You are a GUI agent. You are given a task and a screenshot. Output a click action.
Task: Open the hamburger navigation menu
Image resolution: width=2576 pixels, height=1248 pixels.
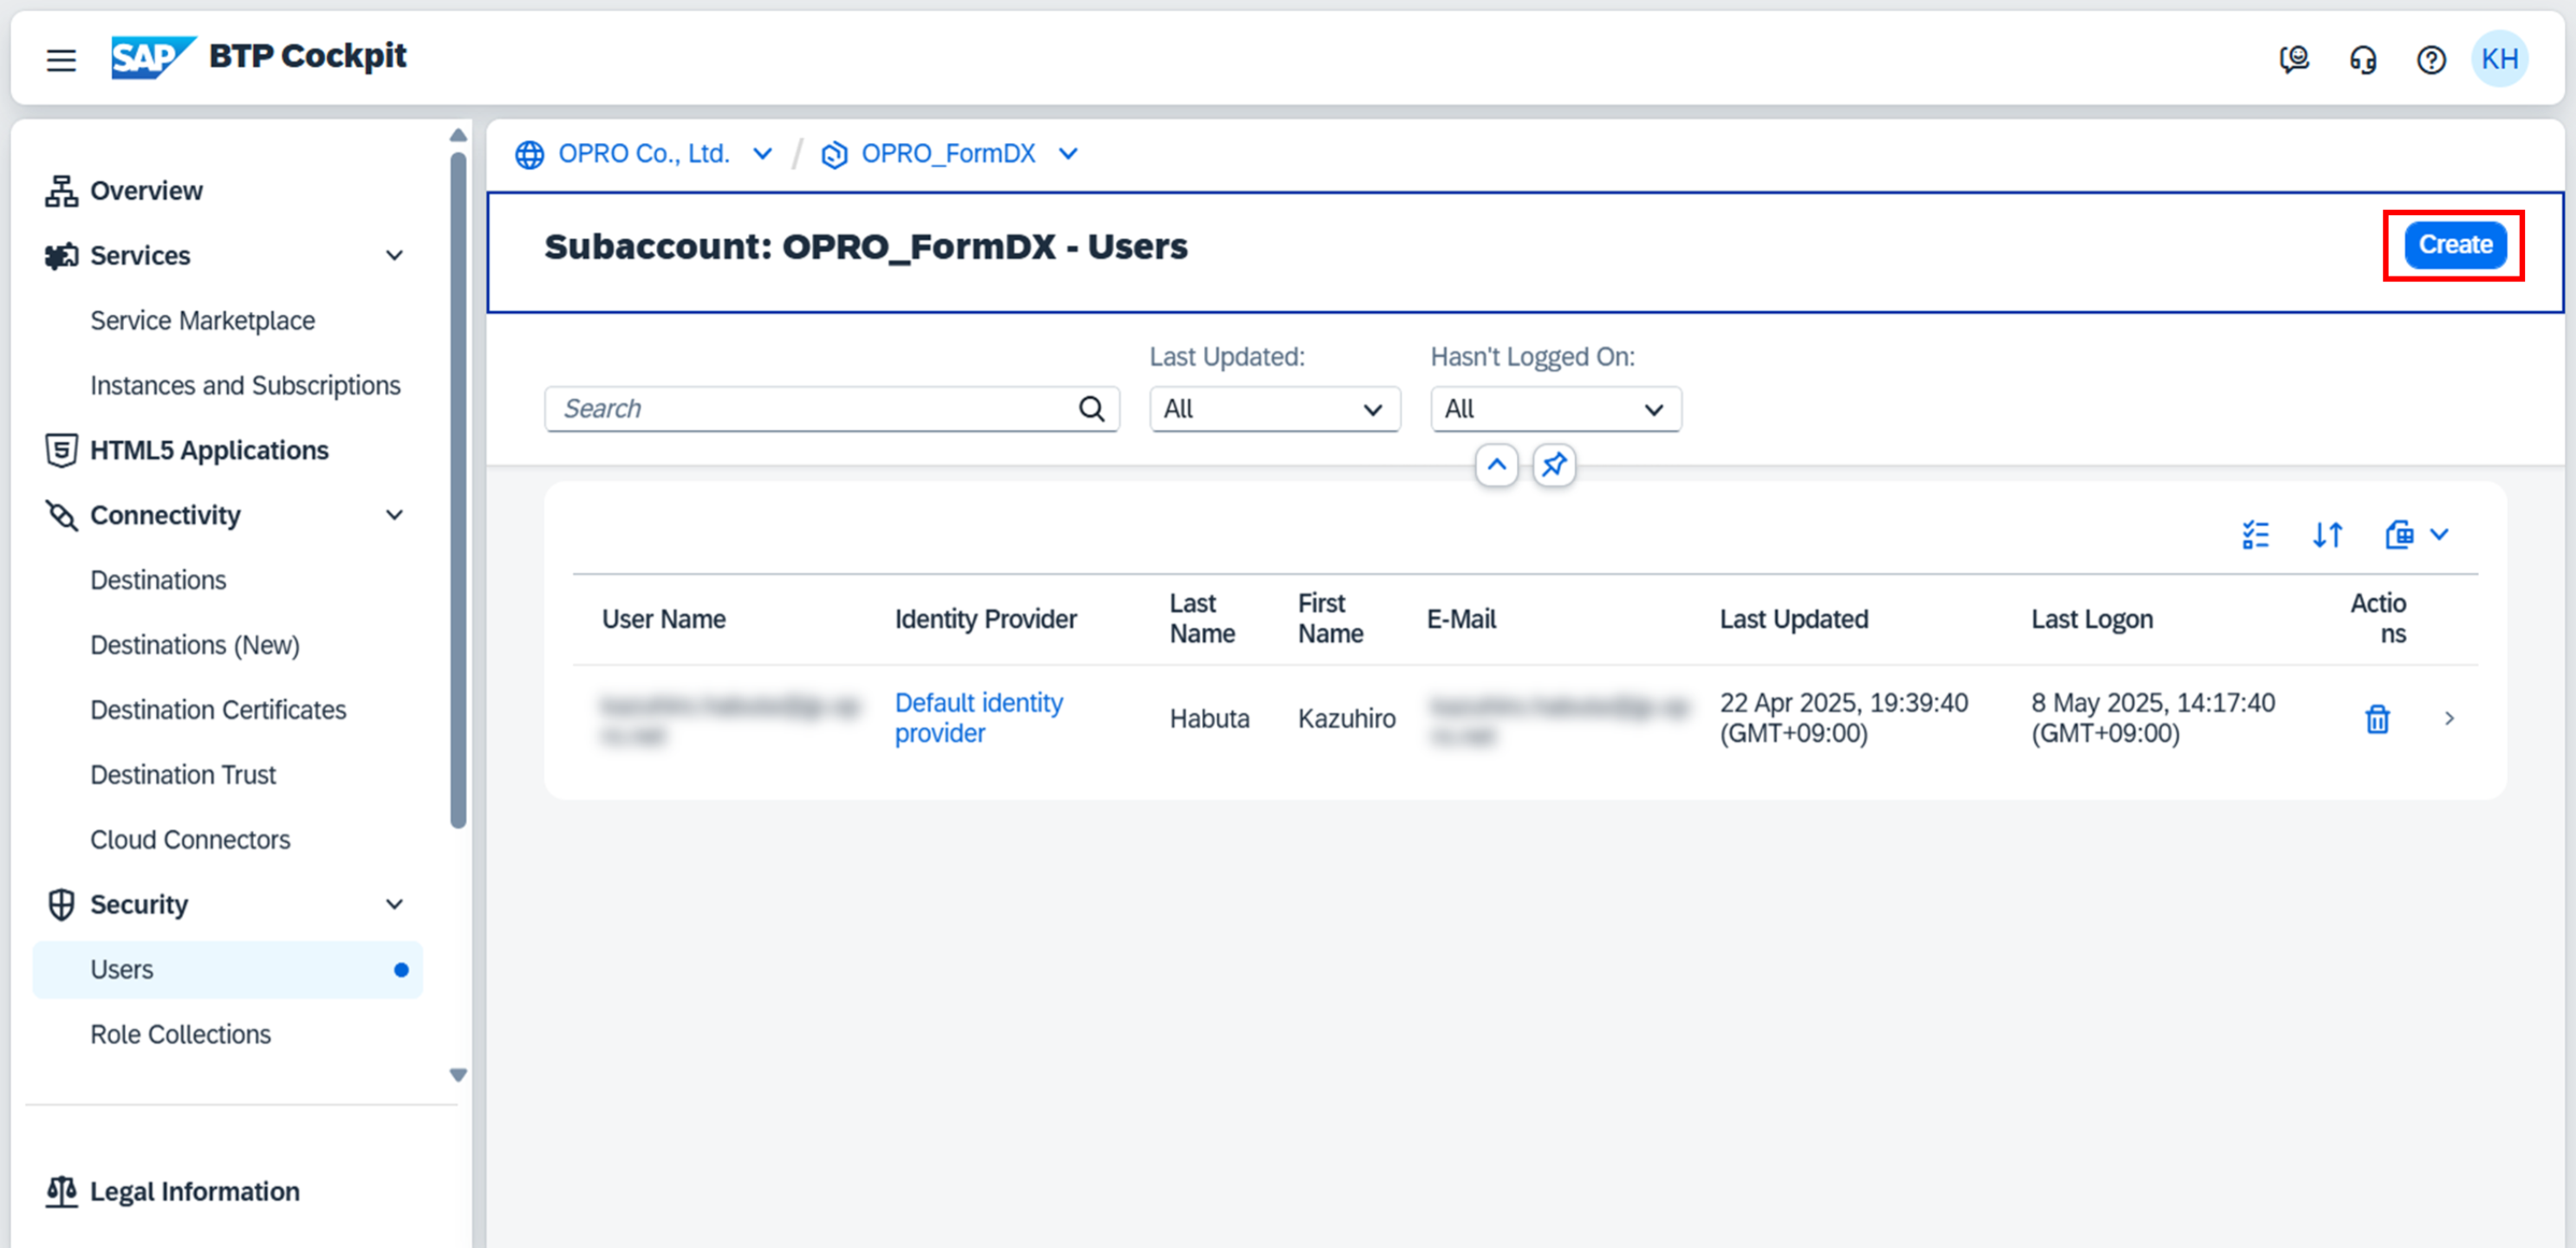coord(61,60)
